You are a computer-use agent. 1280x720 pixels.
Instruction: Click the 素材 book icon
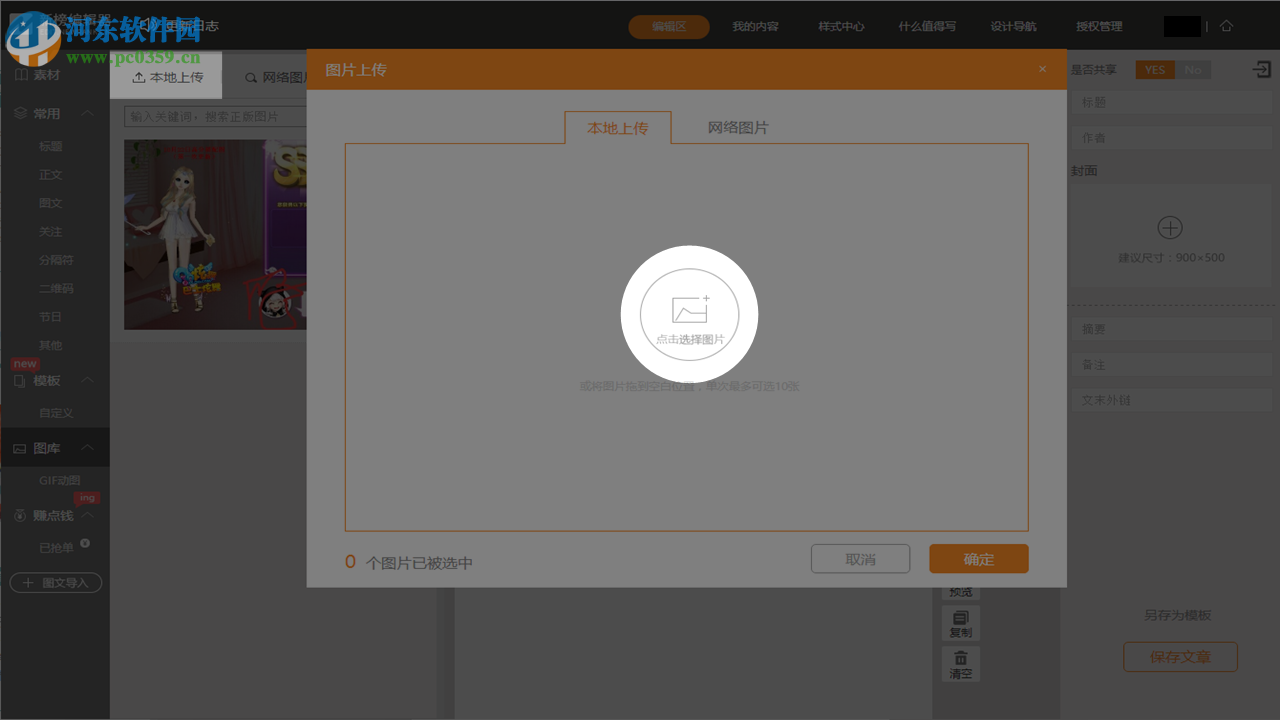point(21,75)
